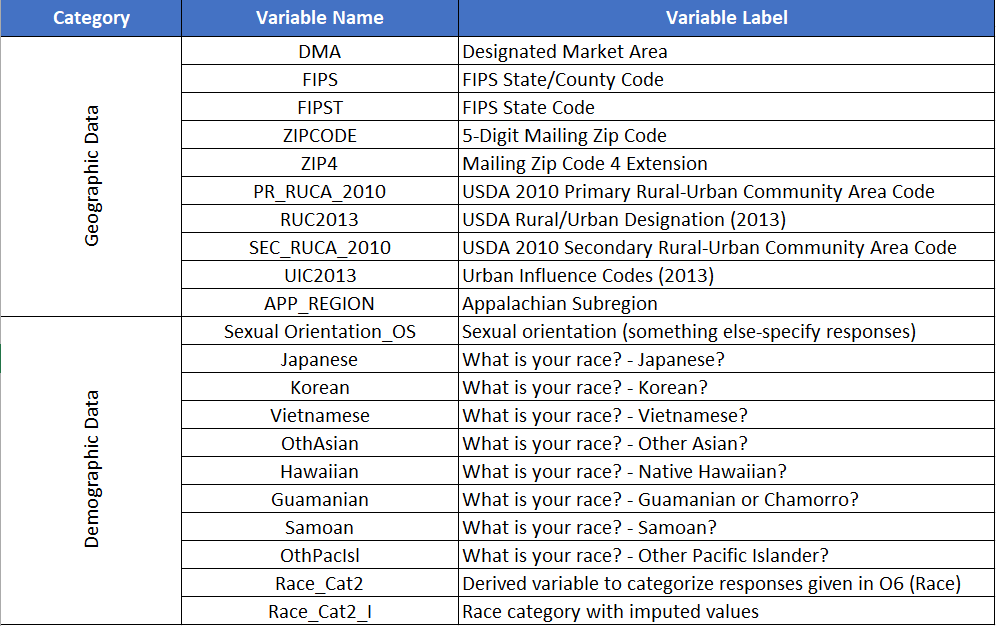Screen dimensions: 996x626
Task: Select the Variable Name header cell
Action: [x=319, y=18]
